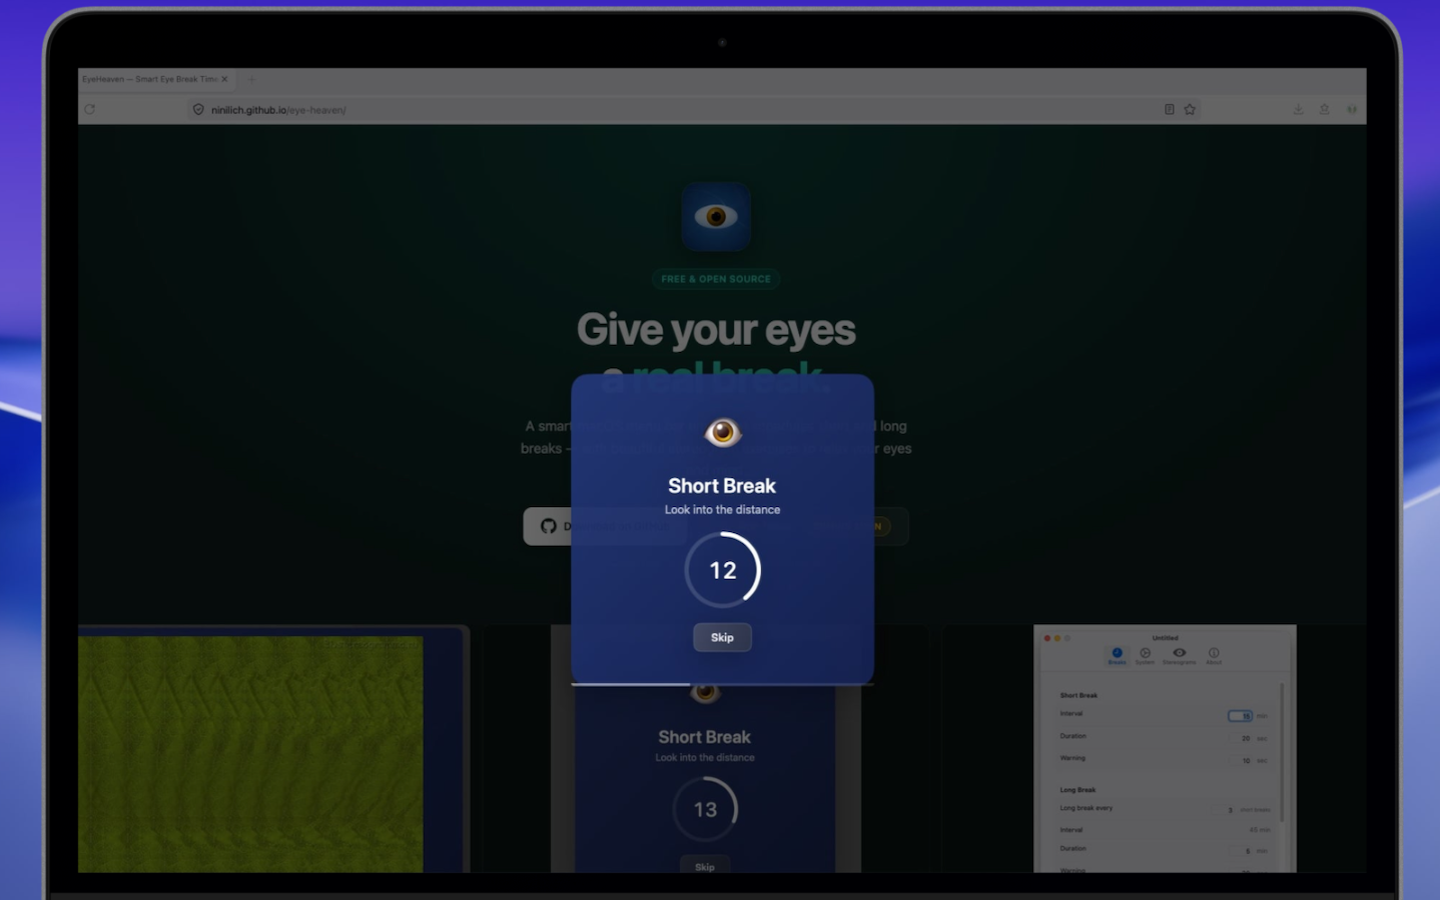Switch to Breaks tab in settings screenshot
The width and height of the screenshot is (1440, 900).
1117,655
